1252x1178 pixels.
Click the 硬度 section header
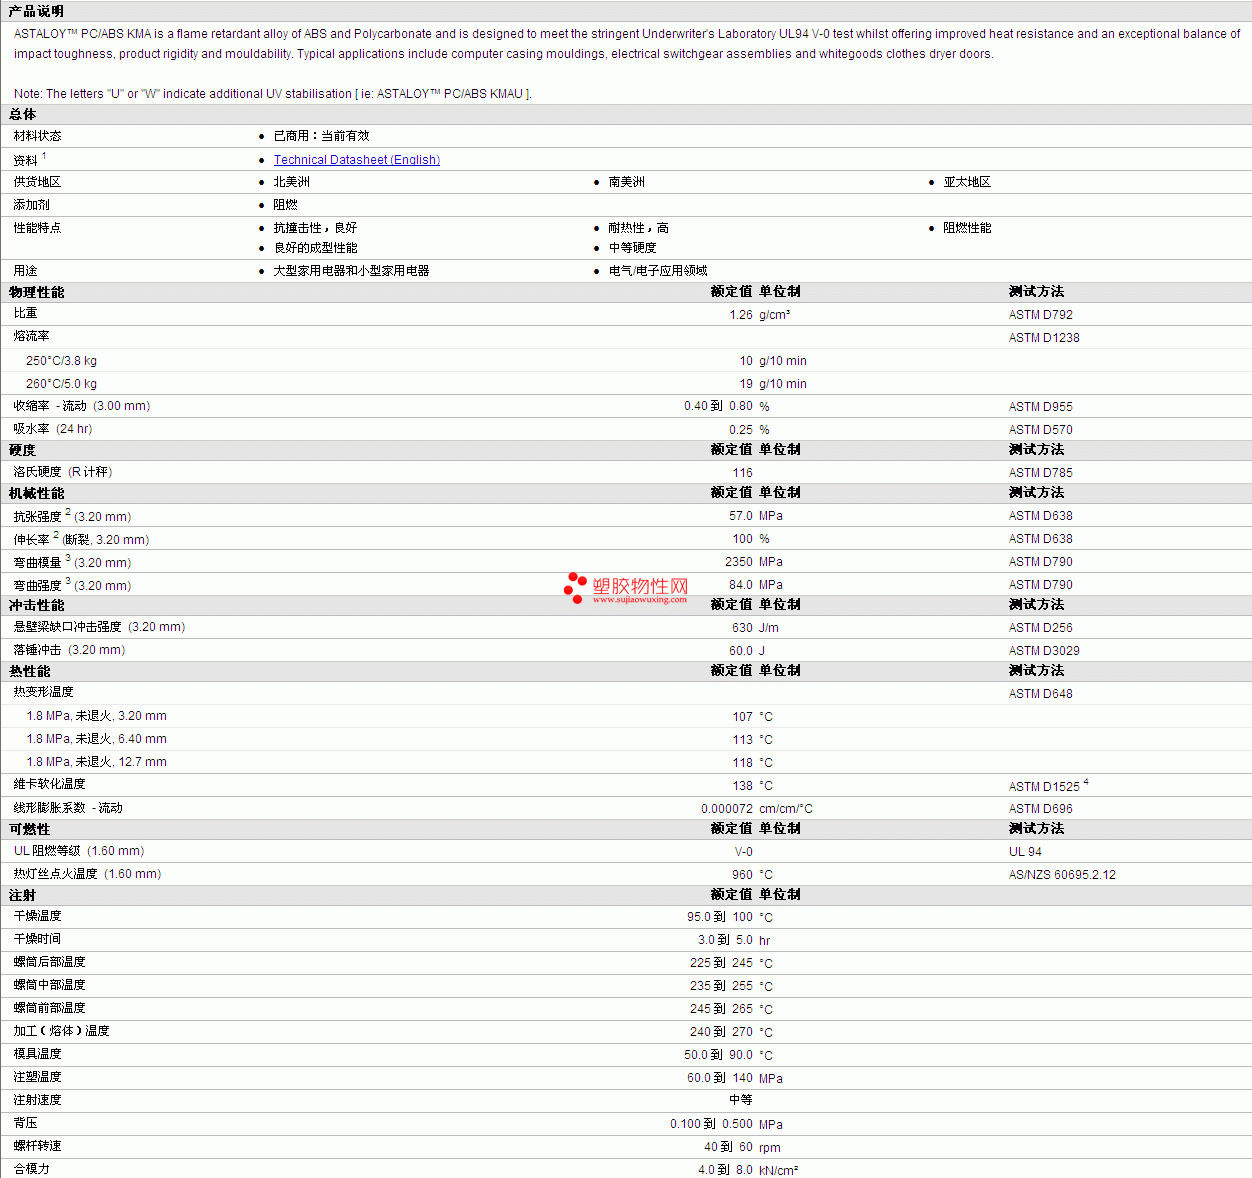[x=23, y=451]
